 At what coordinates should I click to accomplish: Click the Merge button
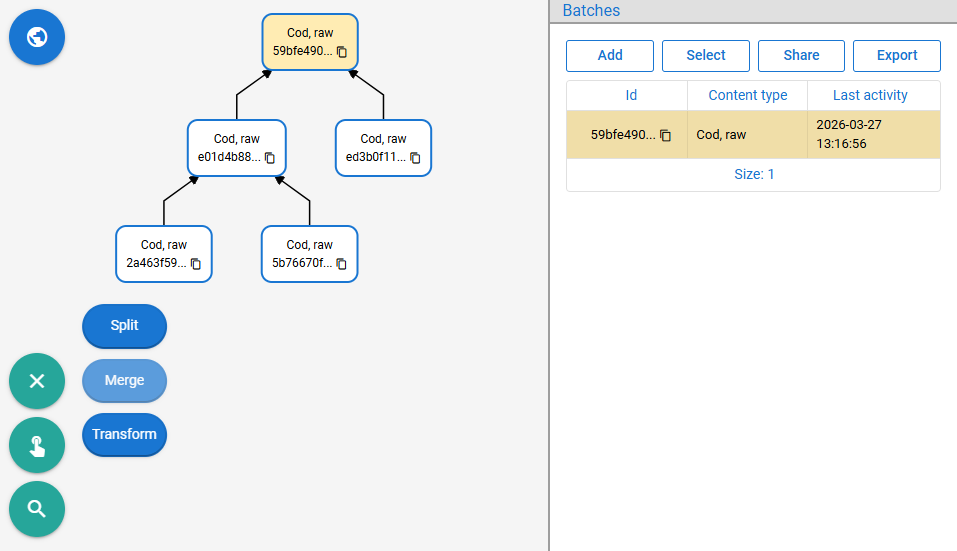coord(125,381)
